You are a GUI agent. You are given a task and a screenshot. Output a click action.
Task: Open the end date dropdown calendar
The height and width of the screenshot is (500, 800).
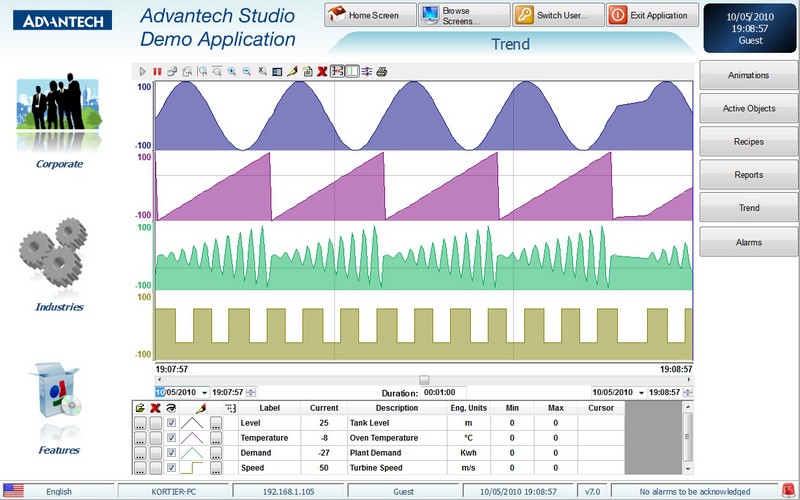pos(641,393)
